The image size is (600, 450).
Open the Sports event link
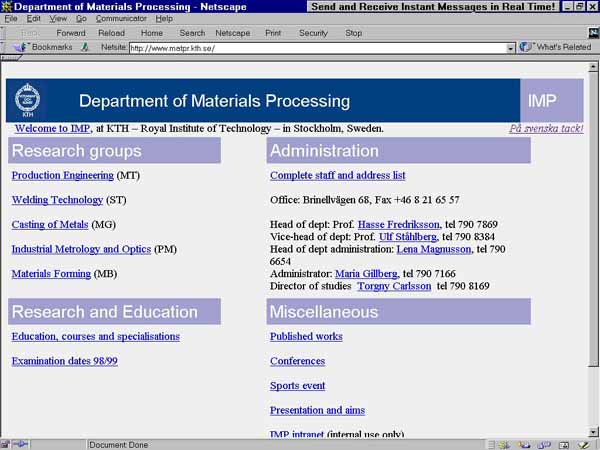(x=297, y=385)
